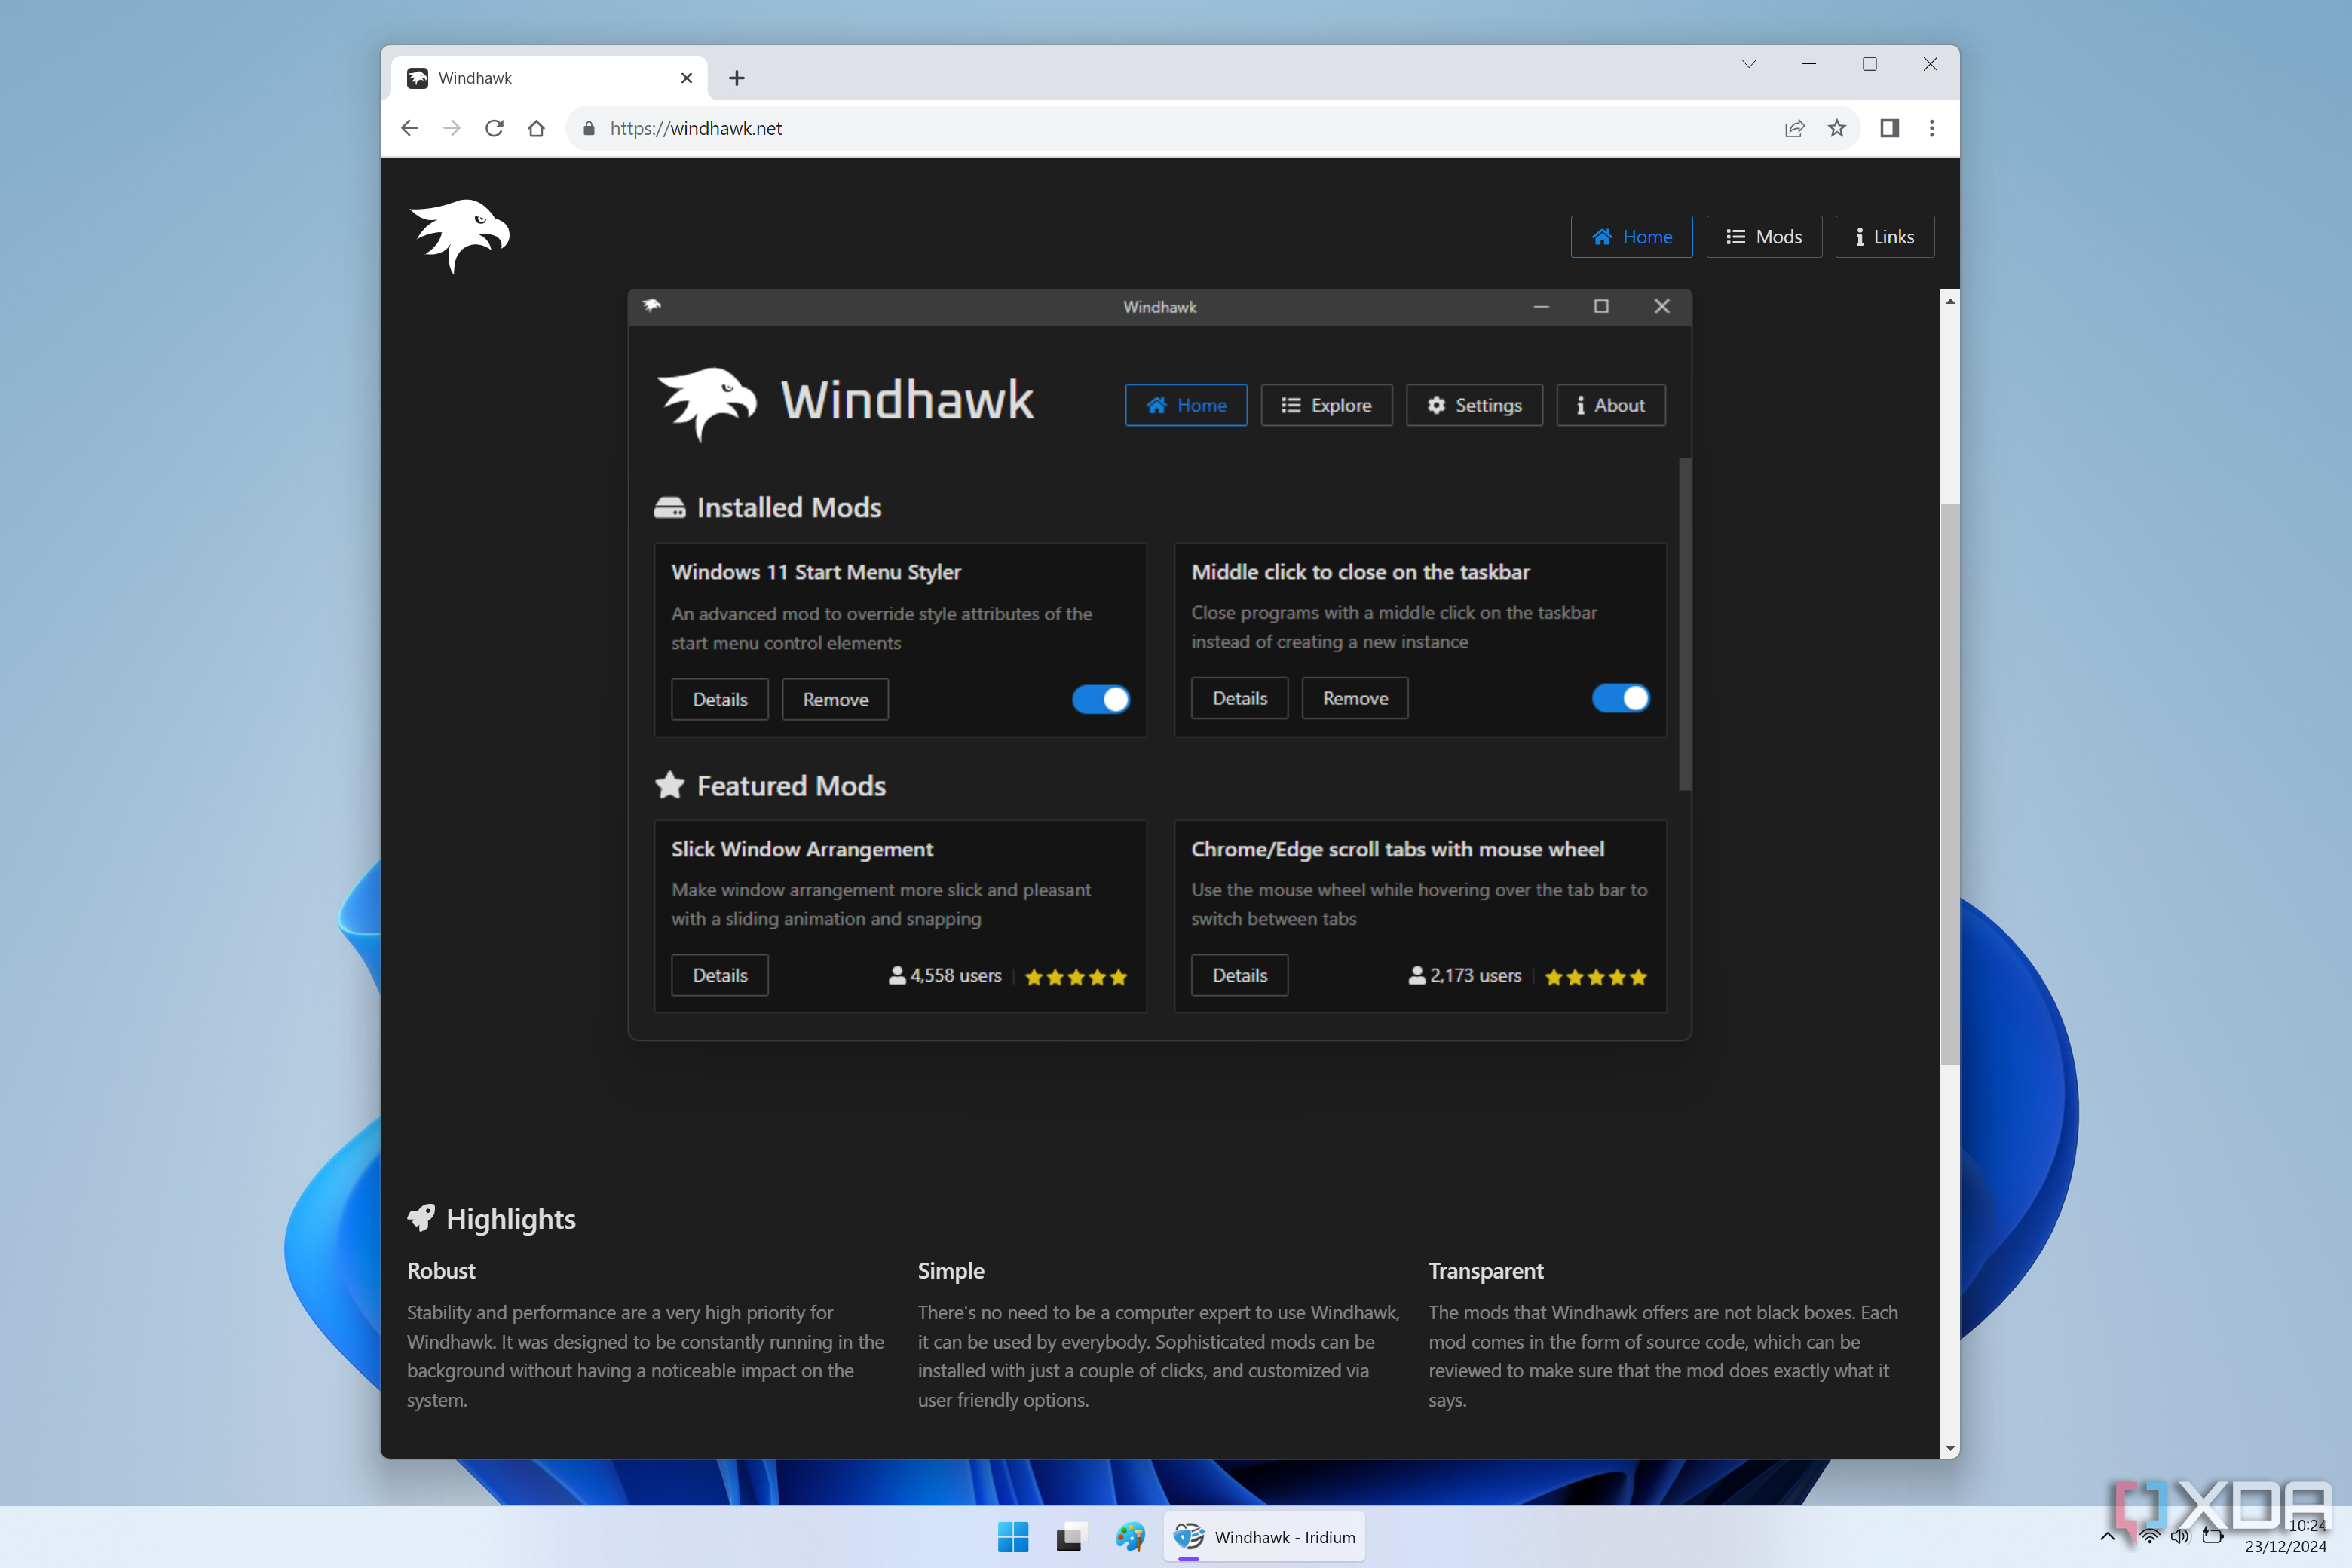The image size is (2352, 1568).
Task: Toggle the Middle click to close taskbar mod
Action: coord(1617,697)
